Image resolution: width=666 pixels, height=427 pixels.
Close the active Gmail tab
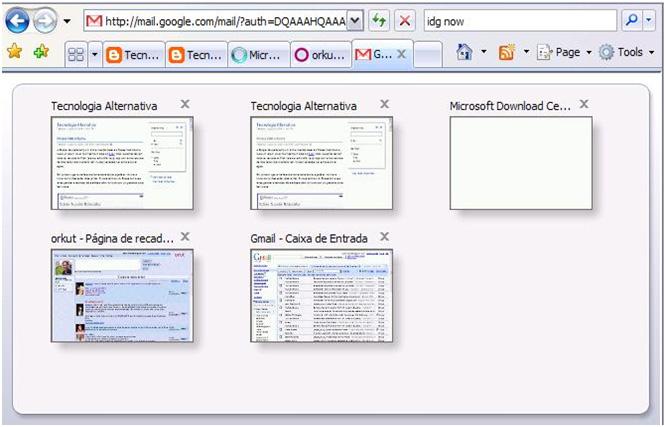click(x=401, y=54)
